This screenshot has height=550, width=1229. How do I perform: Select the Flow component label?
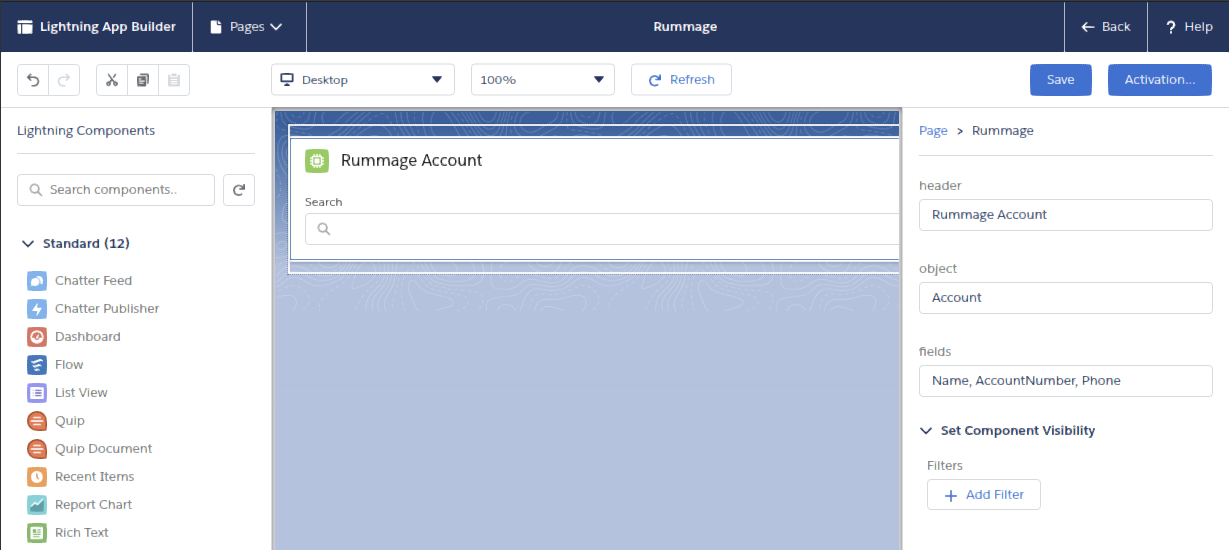point(69,365)
